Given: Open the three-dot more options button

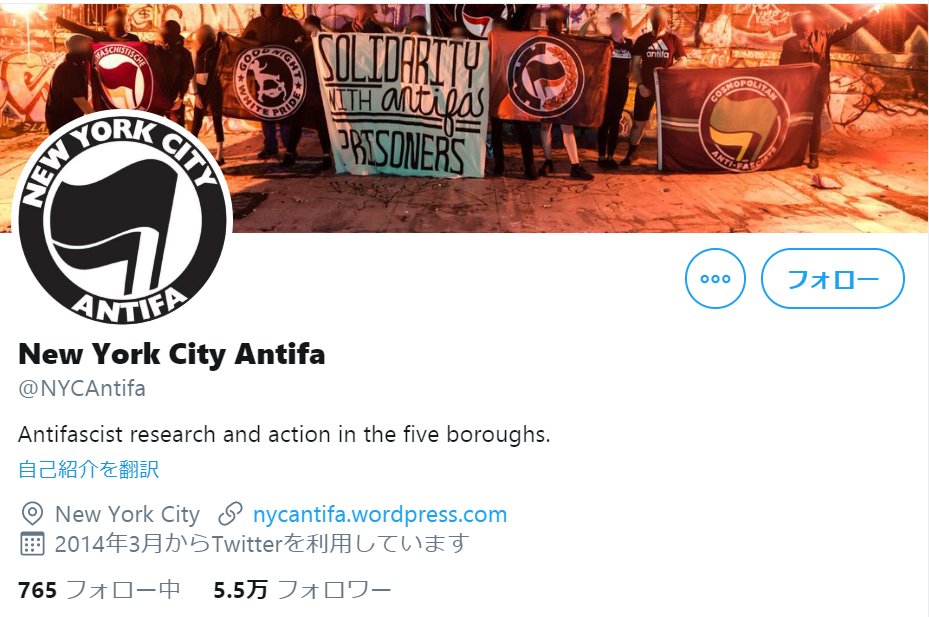Looking at the screenshot, I should [x=715, y=279].
